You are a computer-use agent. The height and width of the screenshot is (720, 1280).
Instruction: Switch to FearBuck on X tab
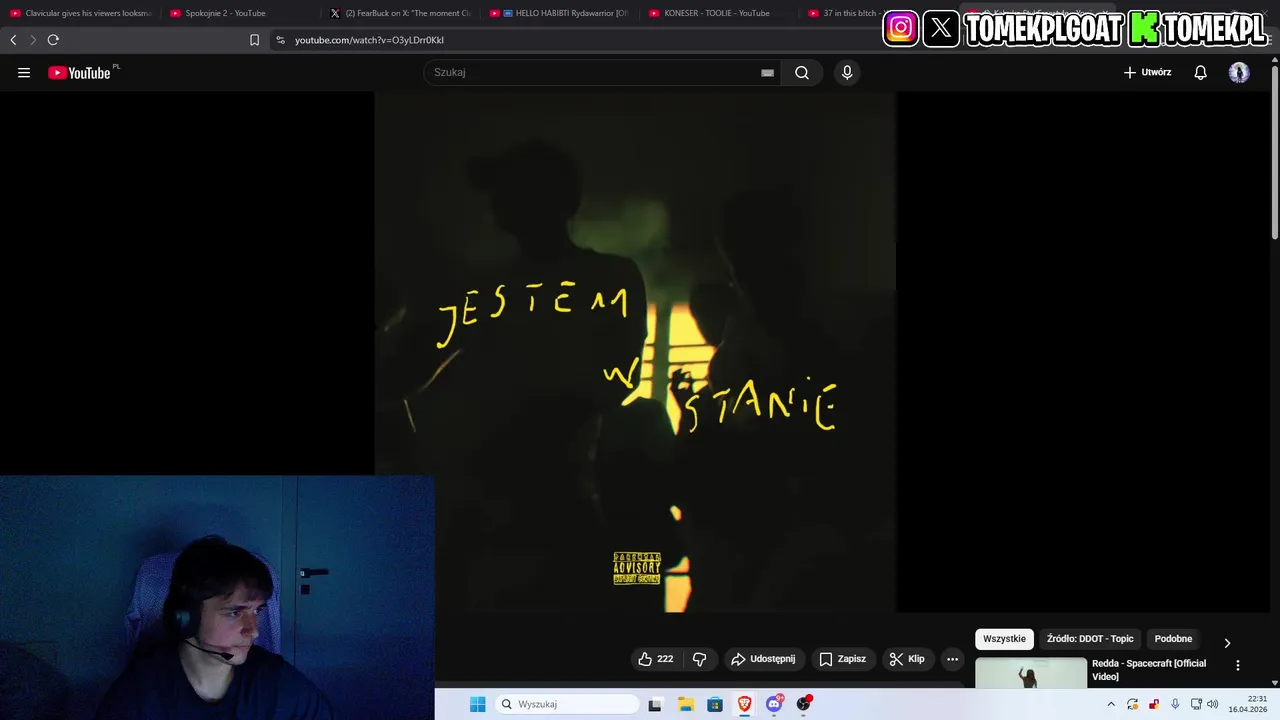pyautogui.click(x=400, y=13)
